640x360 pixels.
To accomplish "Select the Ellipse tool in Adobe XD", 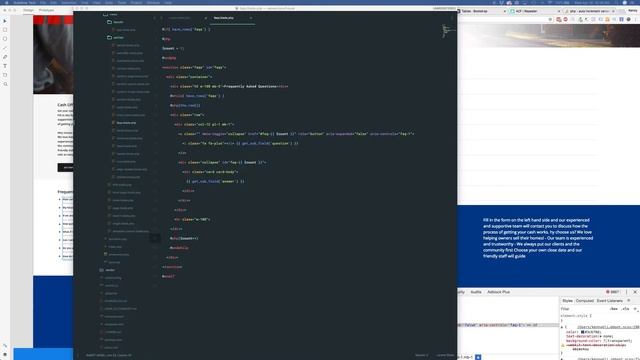I will [x=5, y=39].
